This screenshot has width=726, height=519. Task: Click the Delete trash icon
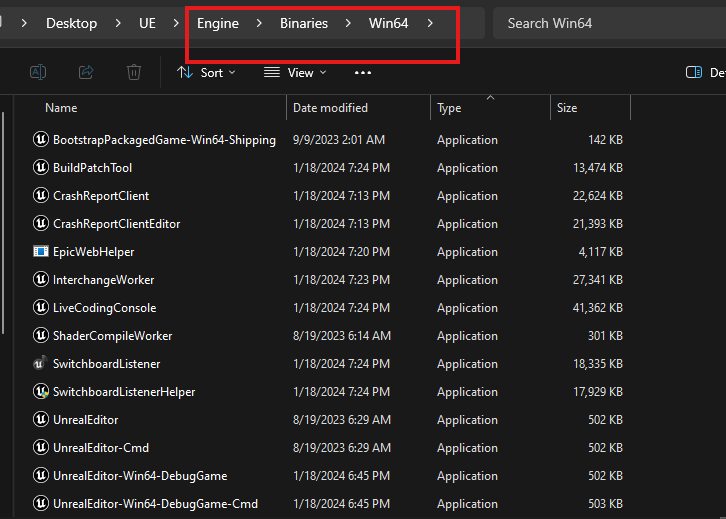coord(134,72)
